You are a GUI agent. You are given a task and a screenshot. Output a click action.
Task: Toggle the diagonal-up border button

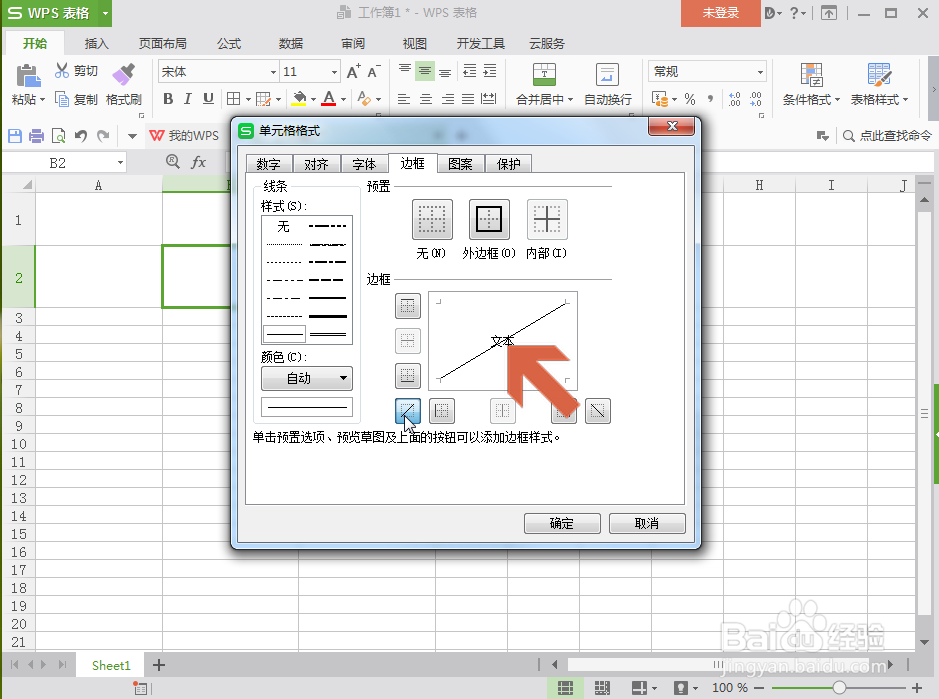click(408, 411)
